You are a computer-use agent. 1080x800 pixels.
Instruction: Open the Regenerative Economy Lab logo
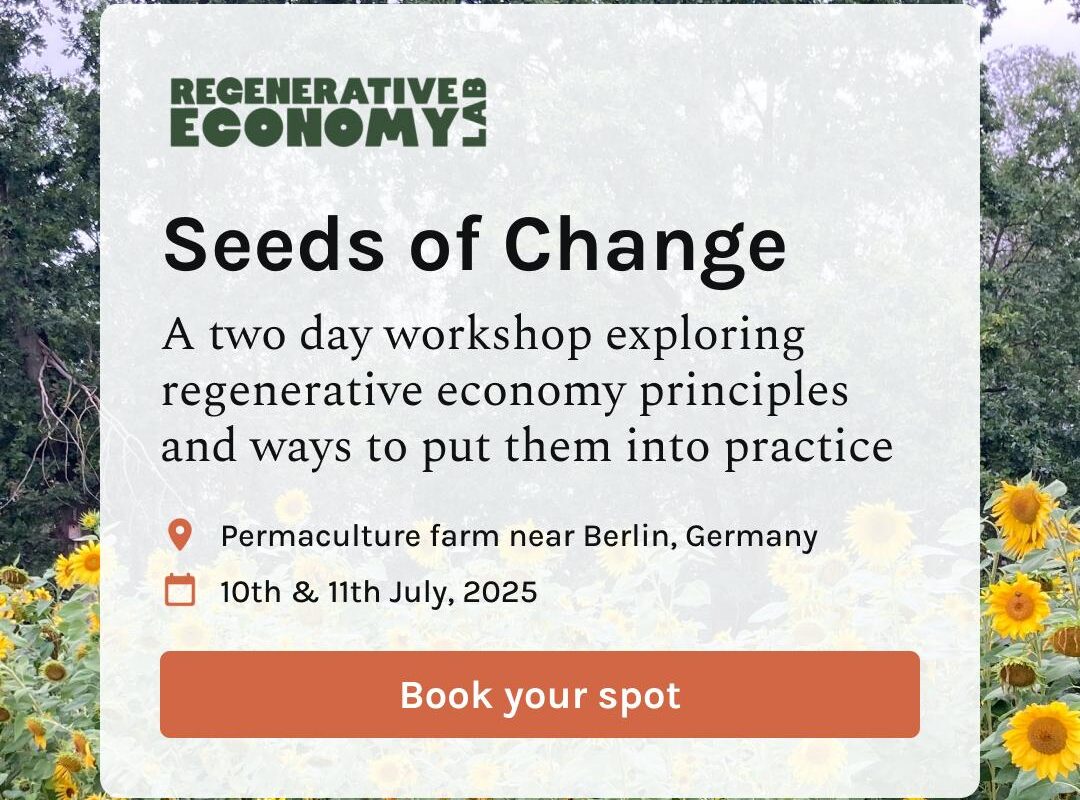pos(329,112)
